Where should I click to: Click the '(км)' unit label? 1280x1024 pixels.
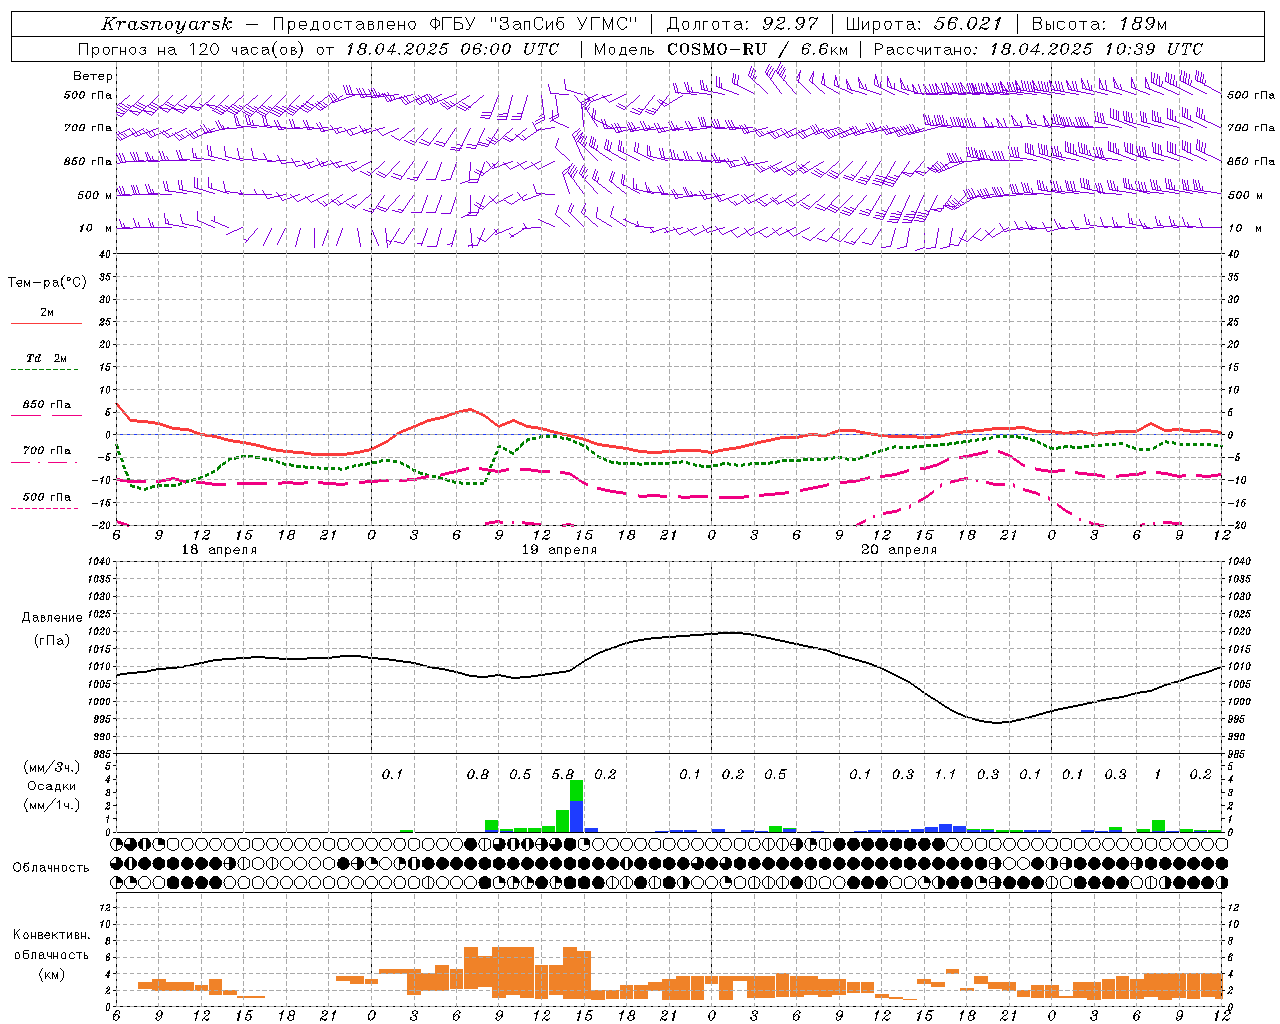pos(52,975)
